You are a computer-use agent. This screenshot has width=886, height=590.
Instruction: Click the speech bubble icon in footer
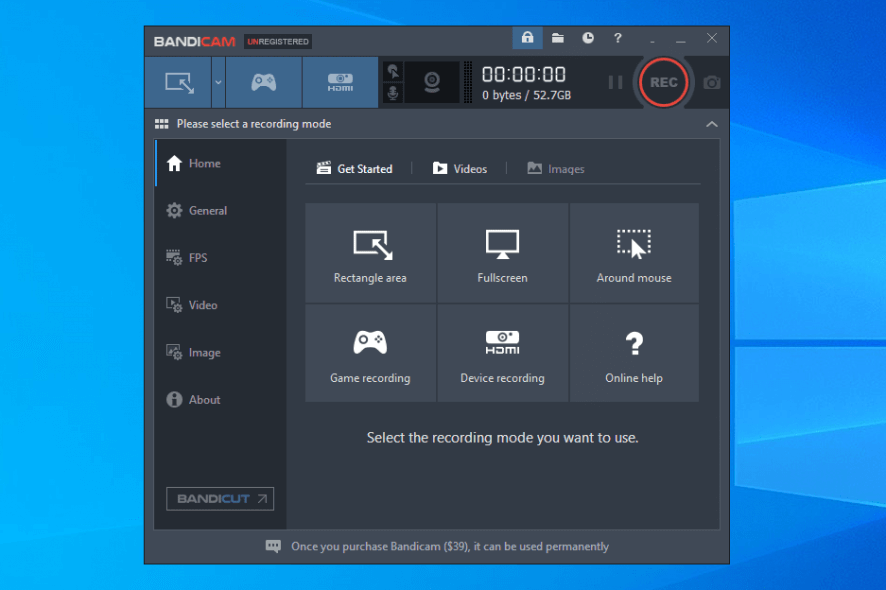pyautogui.click(x=273, y=546)
